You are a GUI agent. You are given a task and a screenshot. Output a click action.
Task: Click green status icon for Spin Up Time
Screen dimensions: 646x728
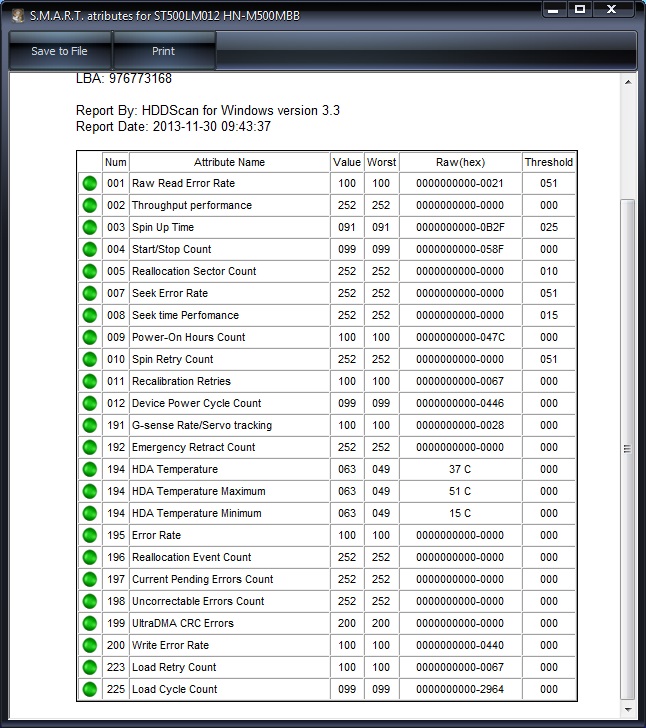90,228
